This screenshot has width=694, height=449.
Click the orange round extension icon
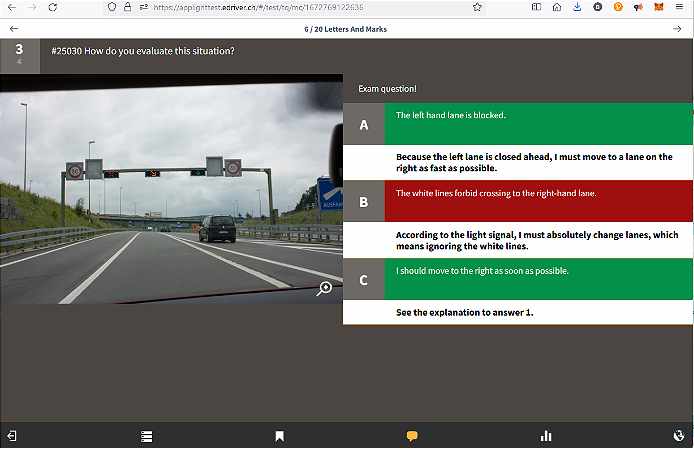click(x=618, y=7)
